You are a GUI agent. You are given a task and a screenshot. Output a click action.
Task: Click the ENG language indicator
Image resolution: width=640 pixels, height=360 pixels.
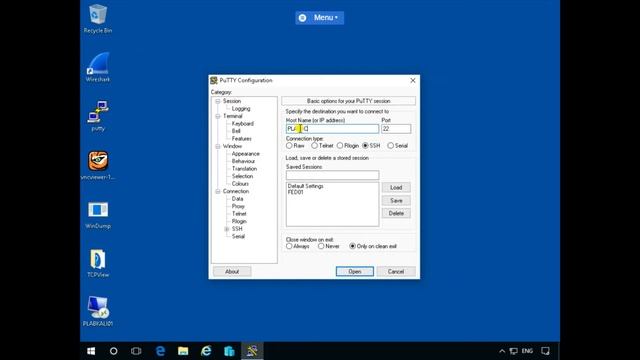tap(527, 351)
